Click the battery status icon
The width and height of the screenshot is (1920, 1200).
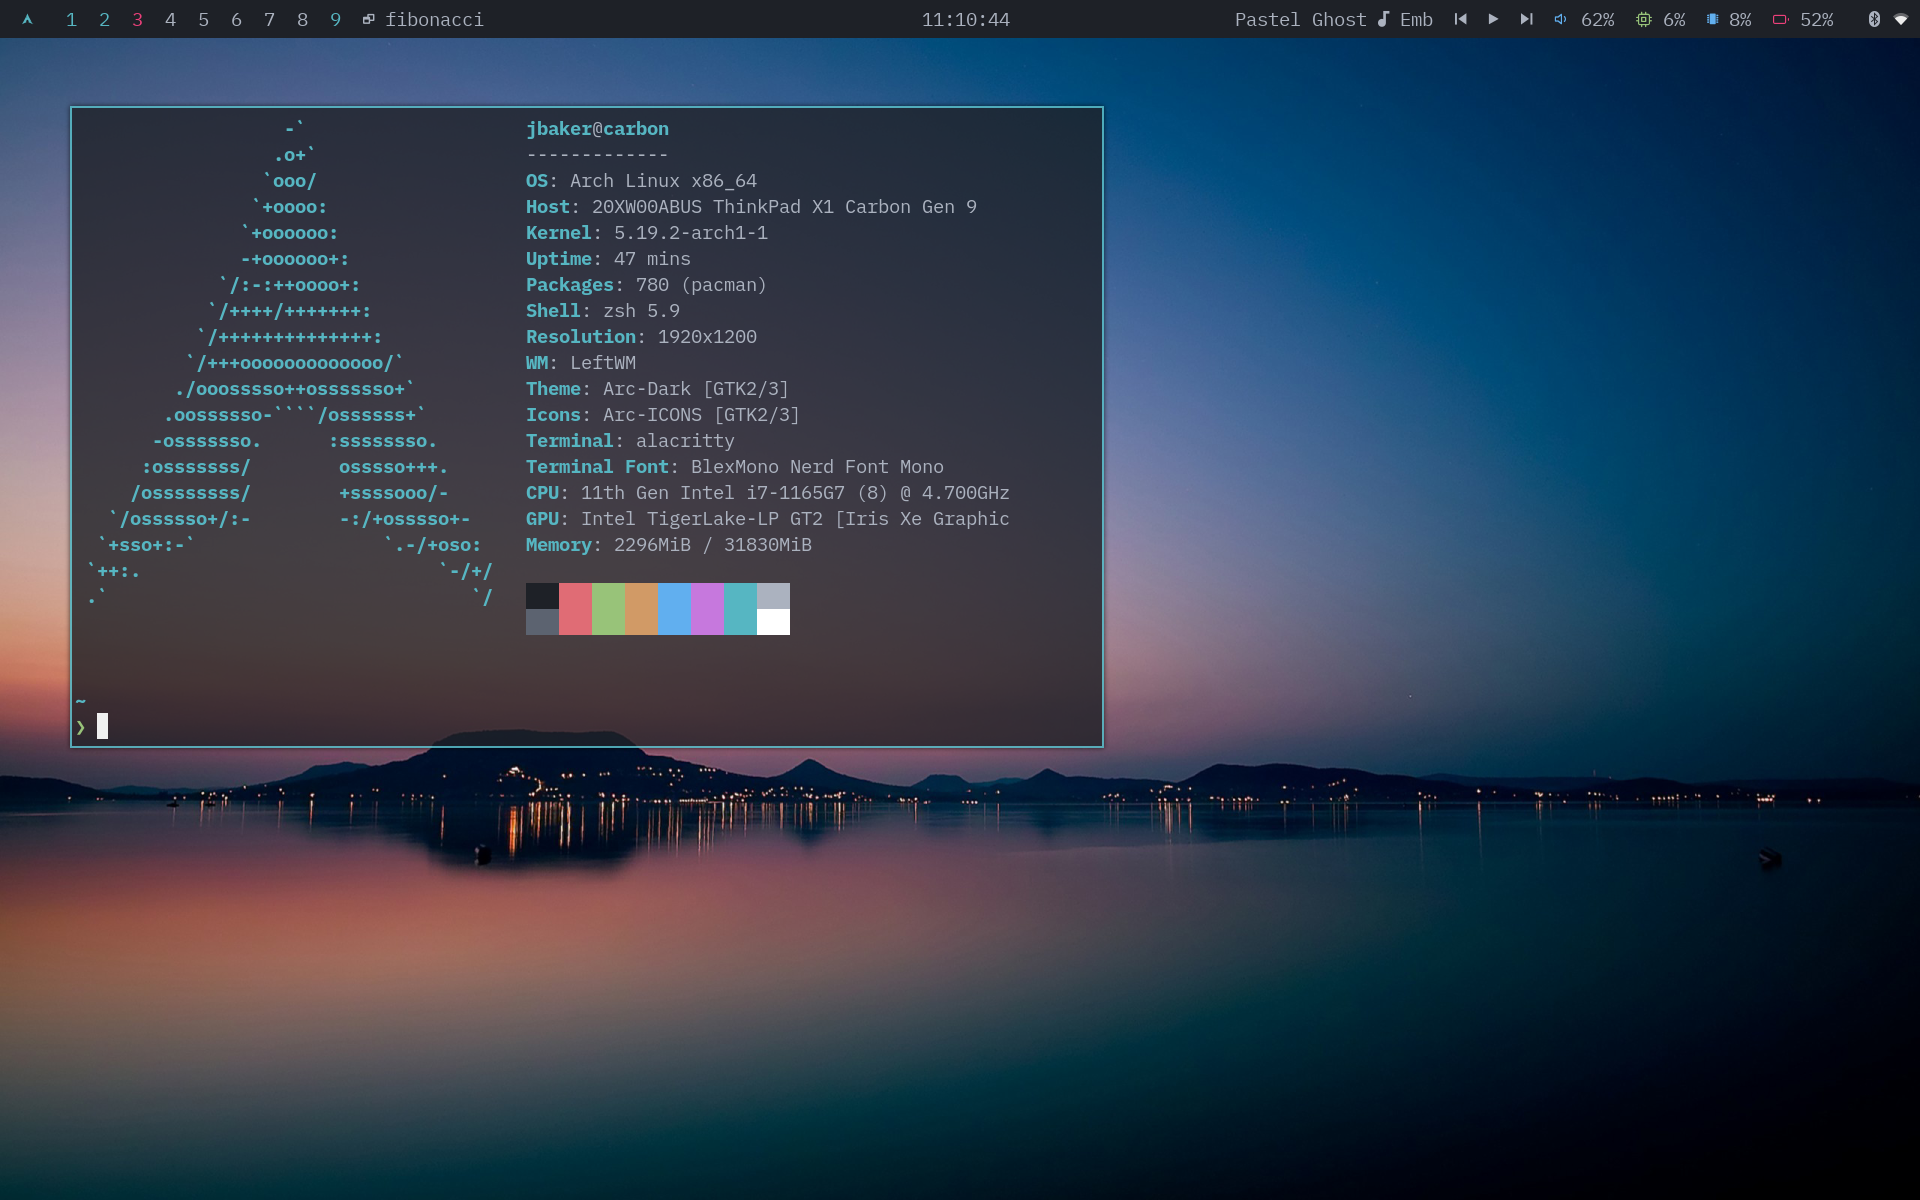click(x=1780, y=19)
